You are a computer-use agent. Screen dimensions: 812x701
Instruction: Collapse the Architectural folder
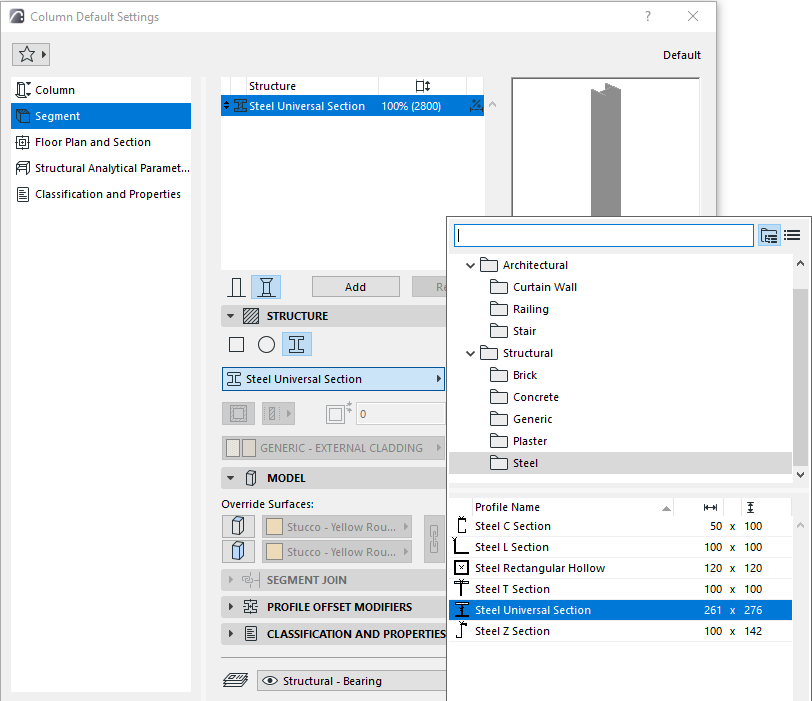[x=470, y=265]
